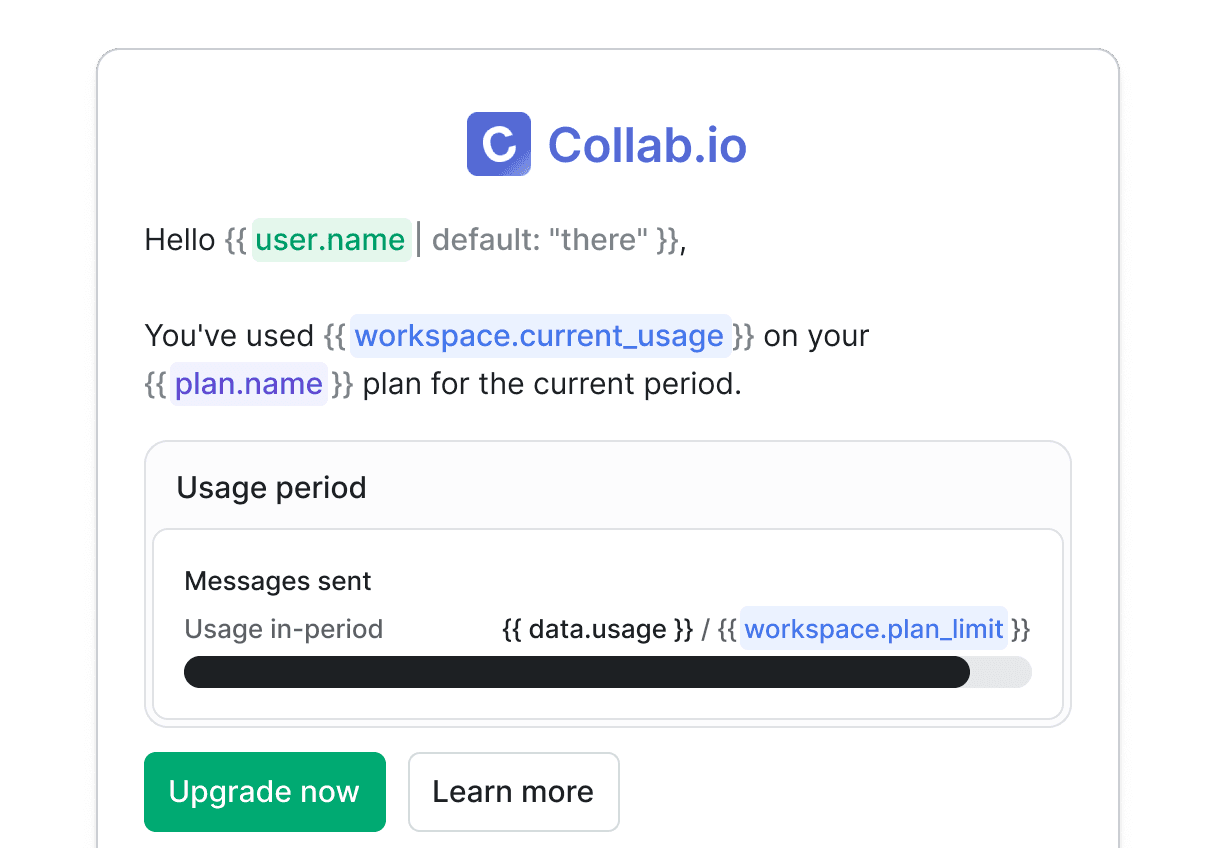Image resolution: width=1216 pixels, height=848 pixels.
Task: Select the user.name variable chip
Action: pyautogui.click(x=330, y=240)
